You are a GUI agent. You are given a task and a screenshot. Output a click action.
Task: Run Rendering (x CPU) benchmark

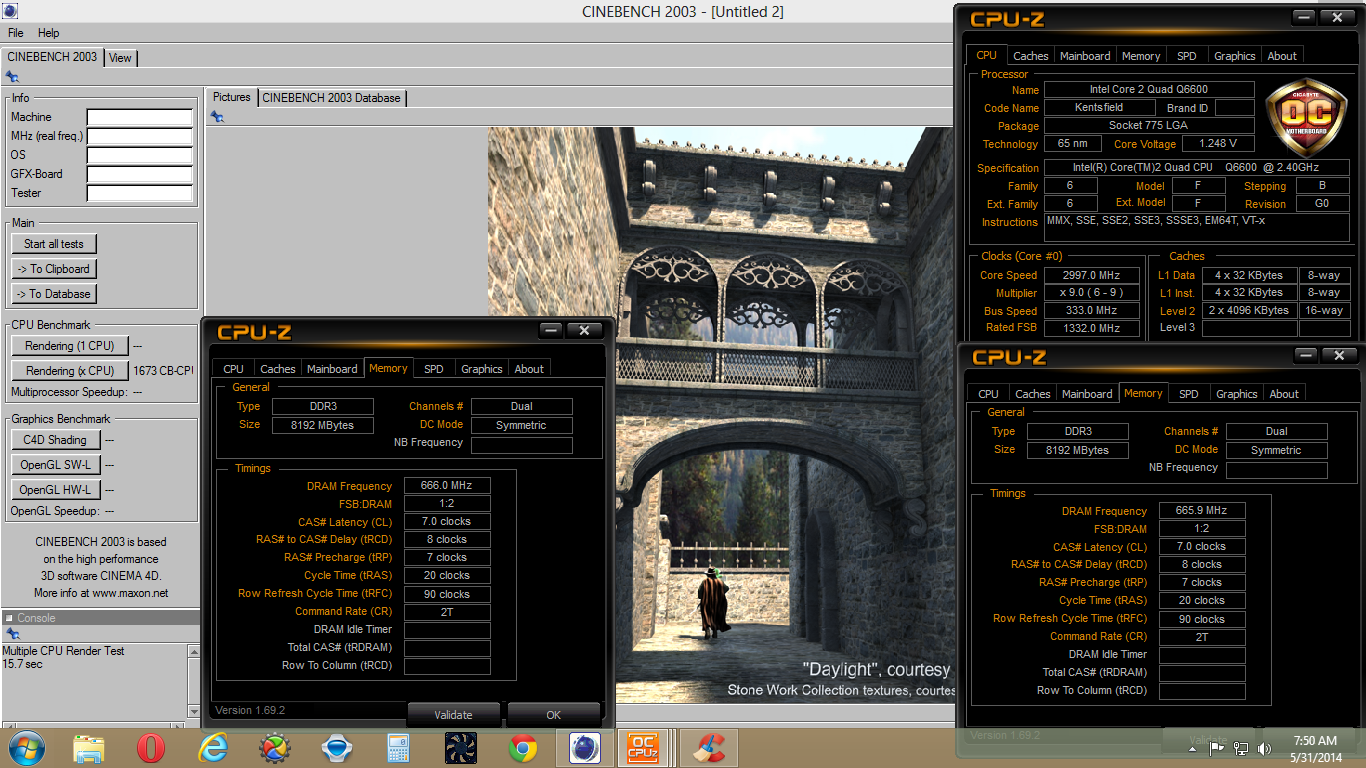tap(70, 371)
